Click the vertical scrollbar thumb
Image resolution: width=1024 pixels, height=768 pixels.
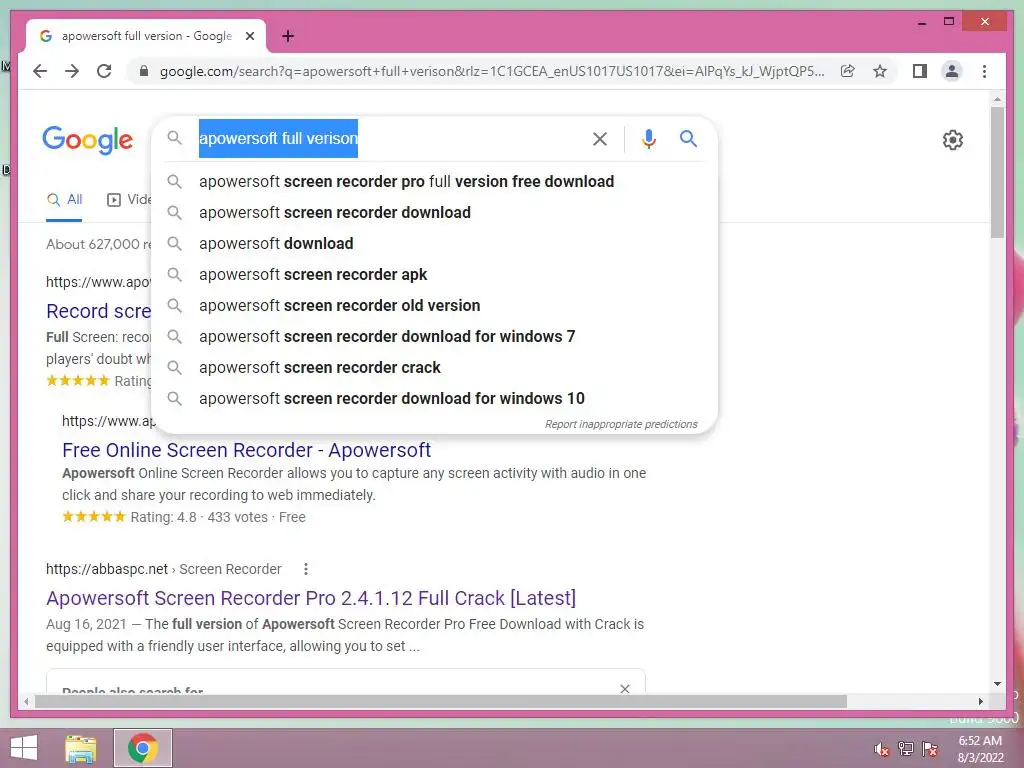[997, 172]
